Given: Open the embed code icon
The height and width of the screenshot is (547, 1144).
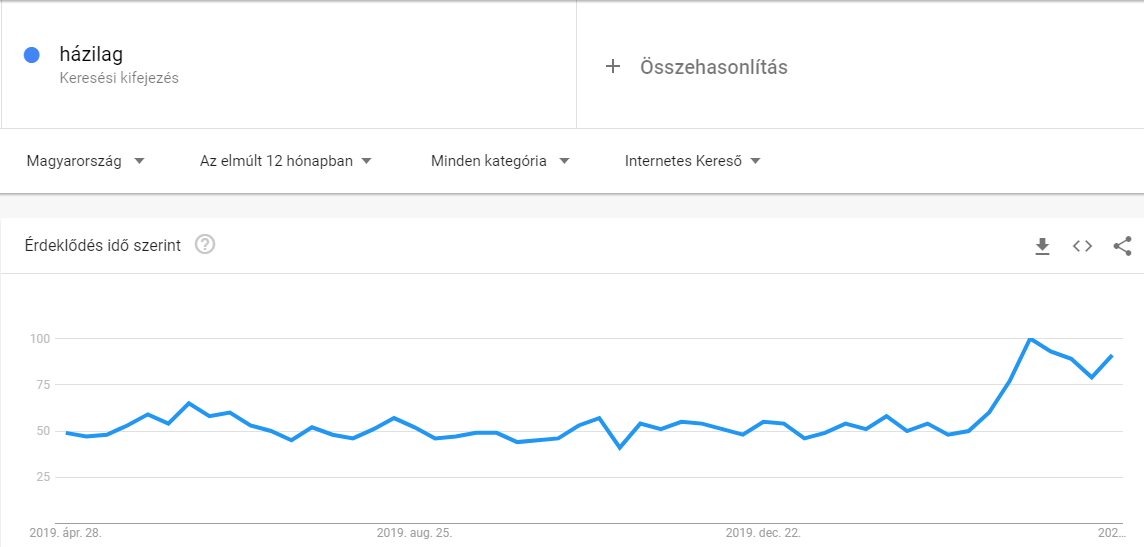Looking at the screenshot, I should click(x=1082, y=246).
